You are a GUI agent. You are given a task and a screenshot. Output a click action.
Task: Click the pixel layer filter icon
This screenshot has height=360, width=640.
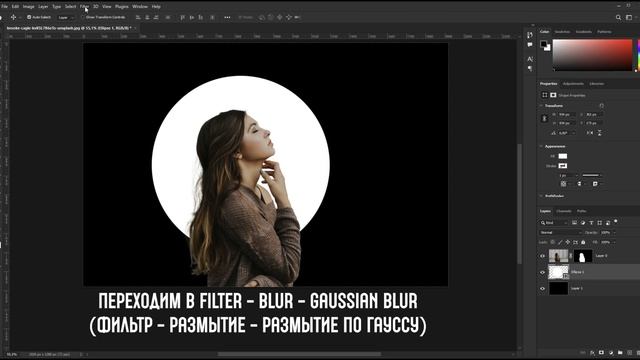click(x=574, y=223)
